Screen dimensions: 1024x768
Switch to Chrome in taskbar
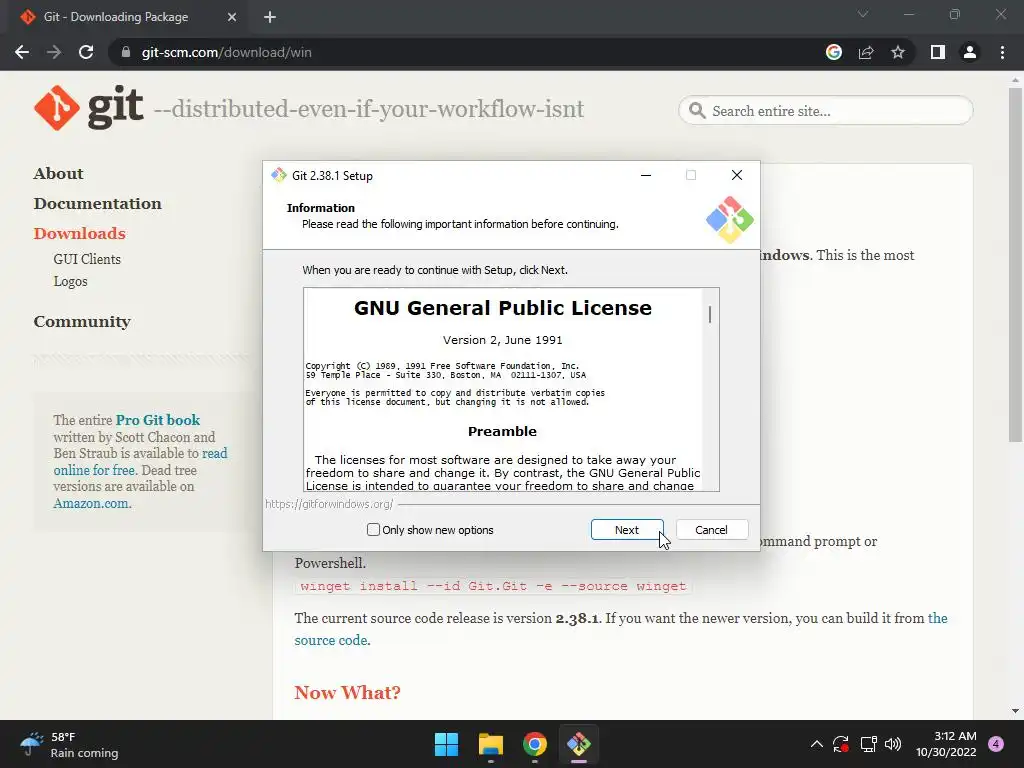[534, 744]
